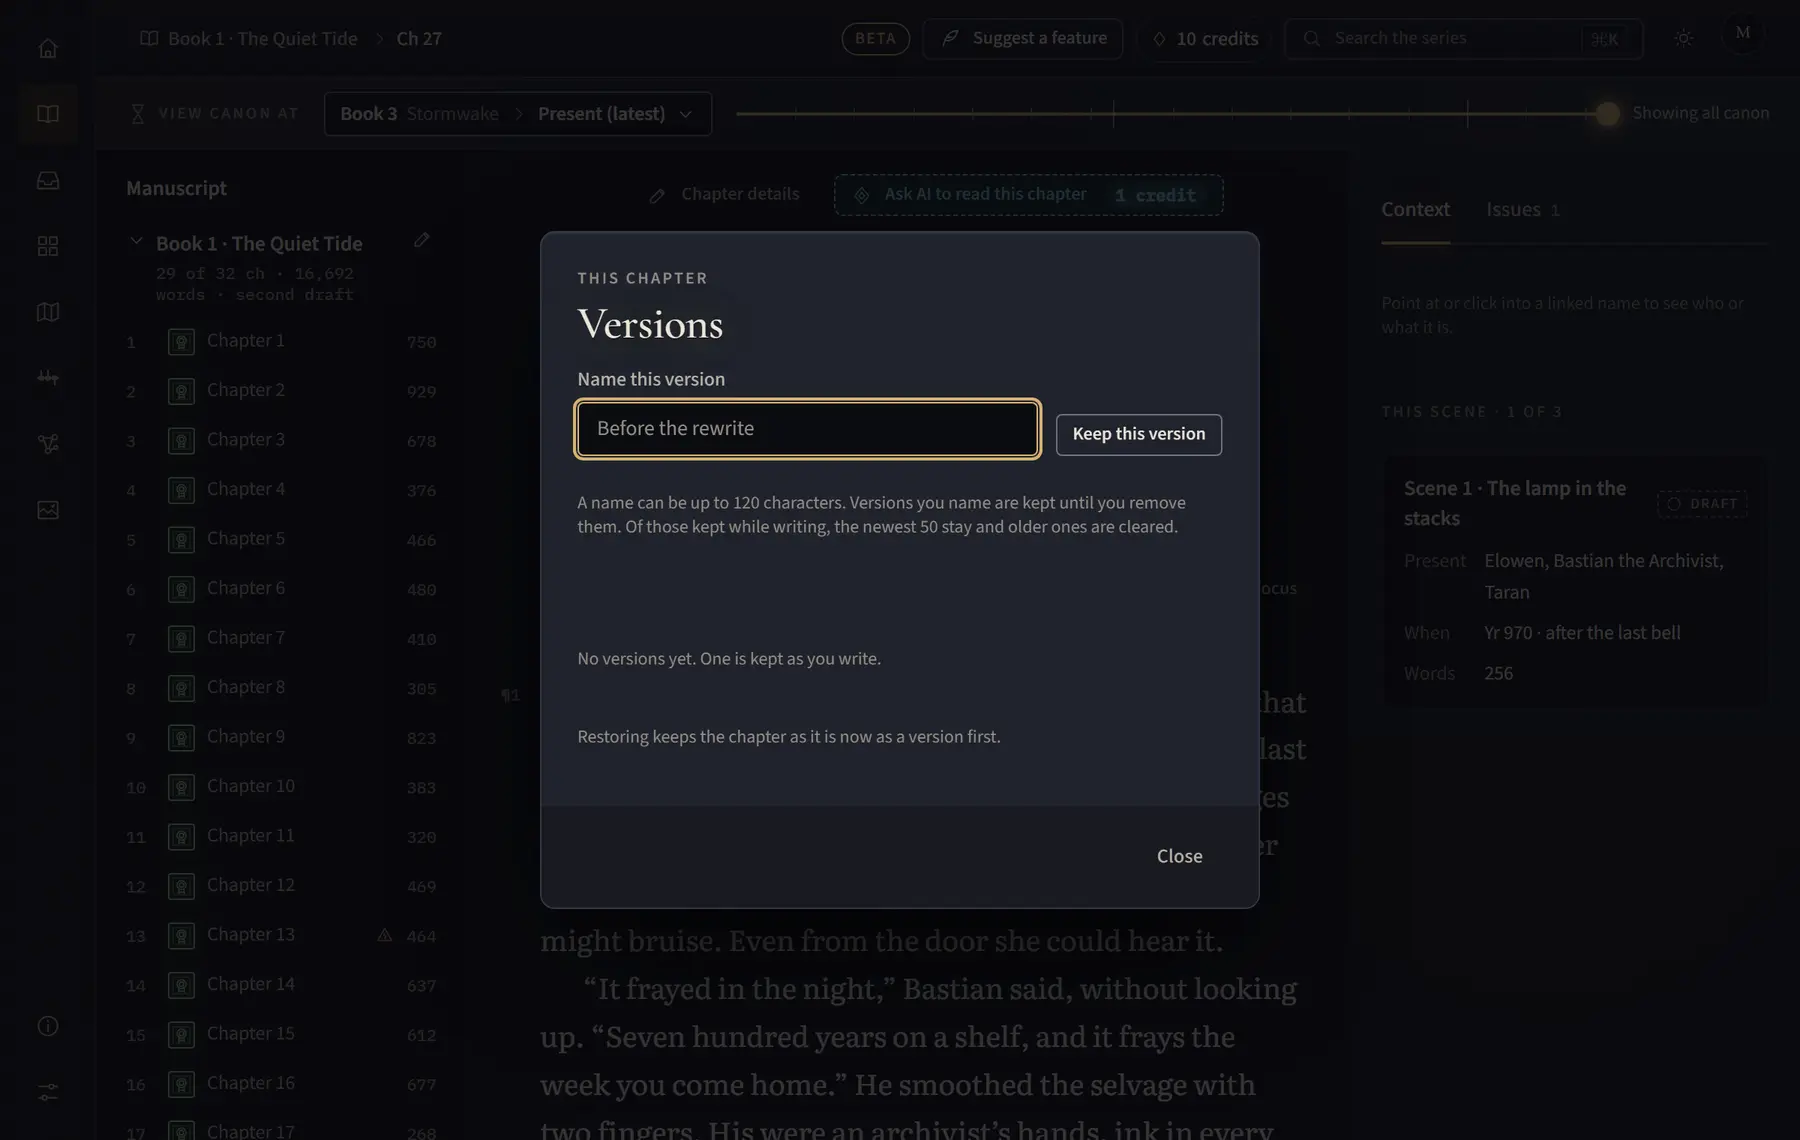Open the image gallery icon in sidebar
This screenshot has width=1800, height=1140.
48,510
